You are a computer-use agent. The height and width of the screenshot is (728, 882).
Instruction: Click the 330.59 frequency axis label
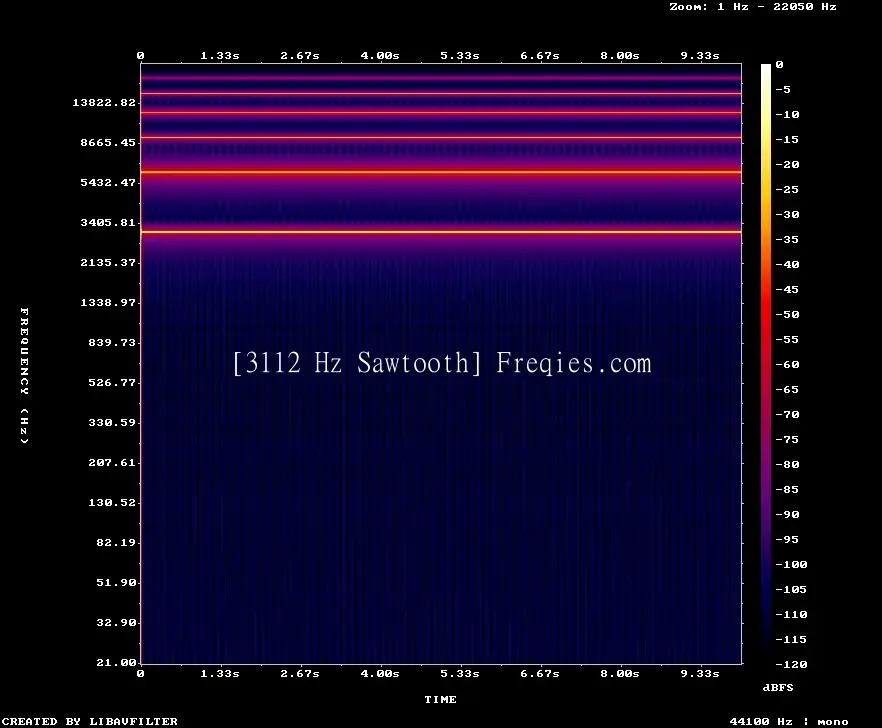[x=112, y=422]
